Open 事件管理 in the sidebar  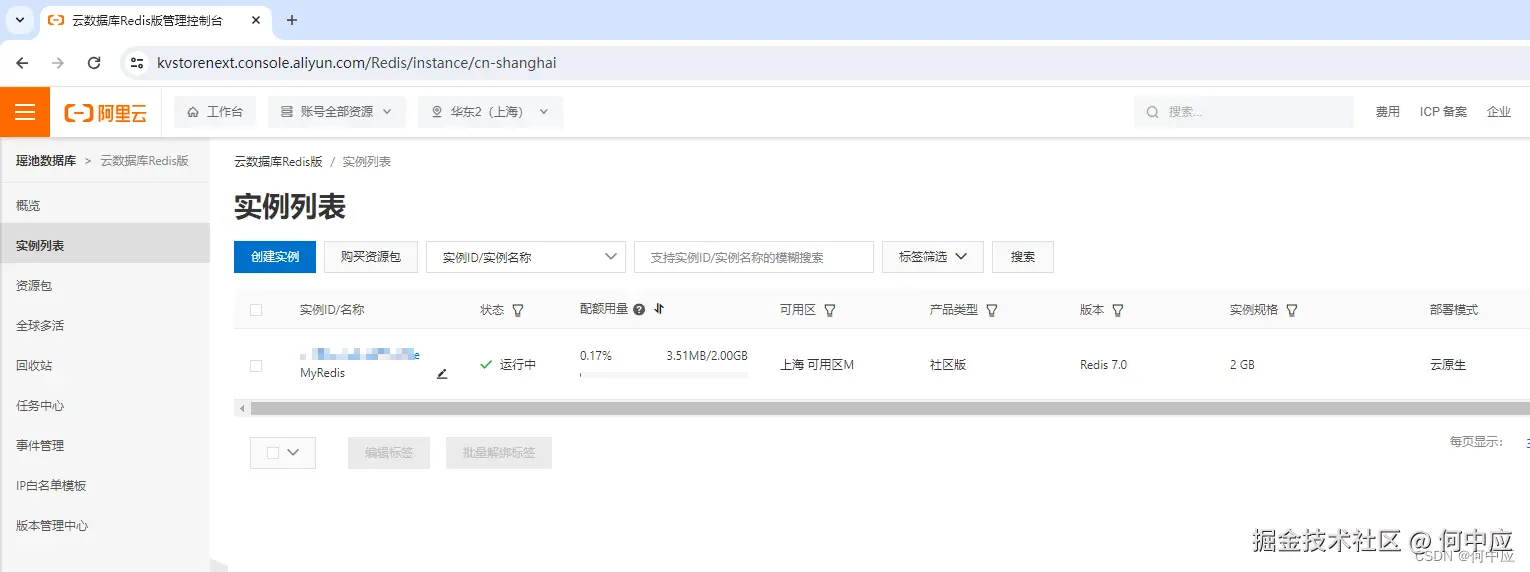(x=105, y=445)
